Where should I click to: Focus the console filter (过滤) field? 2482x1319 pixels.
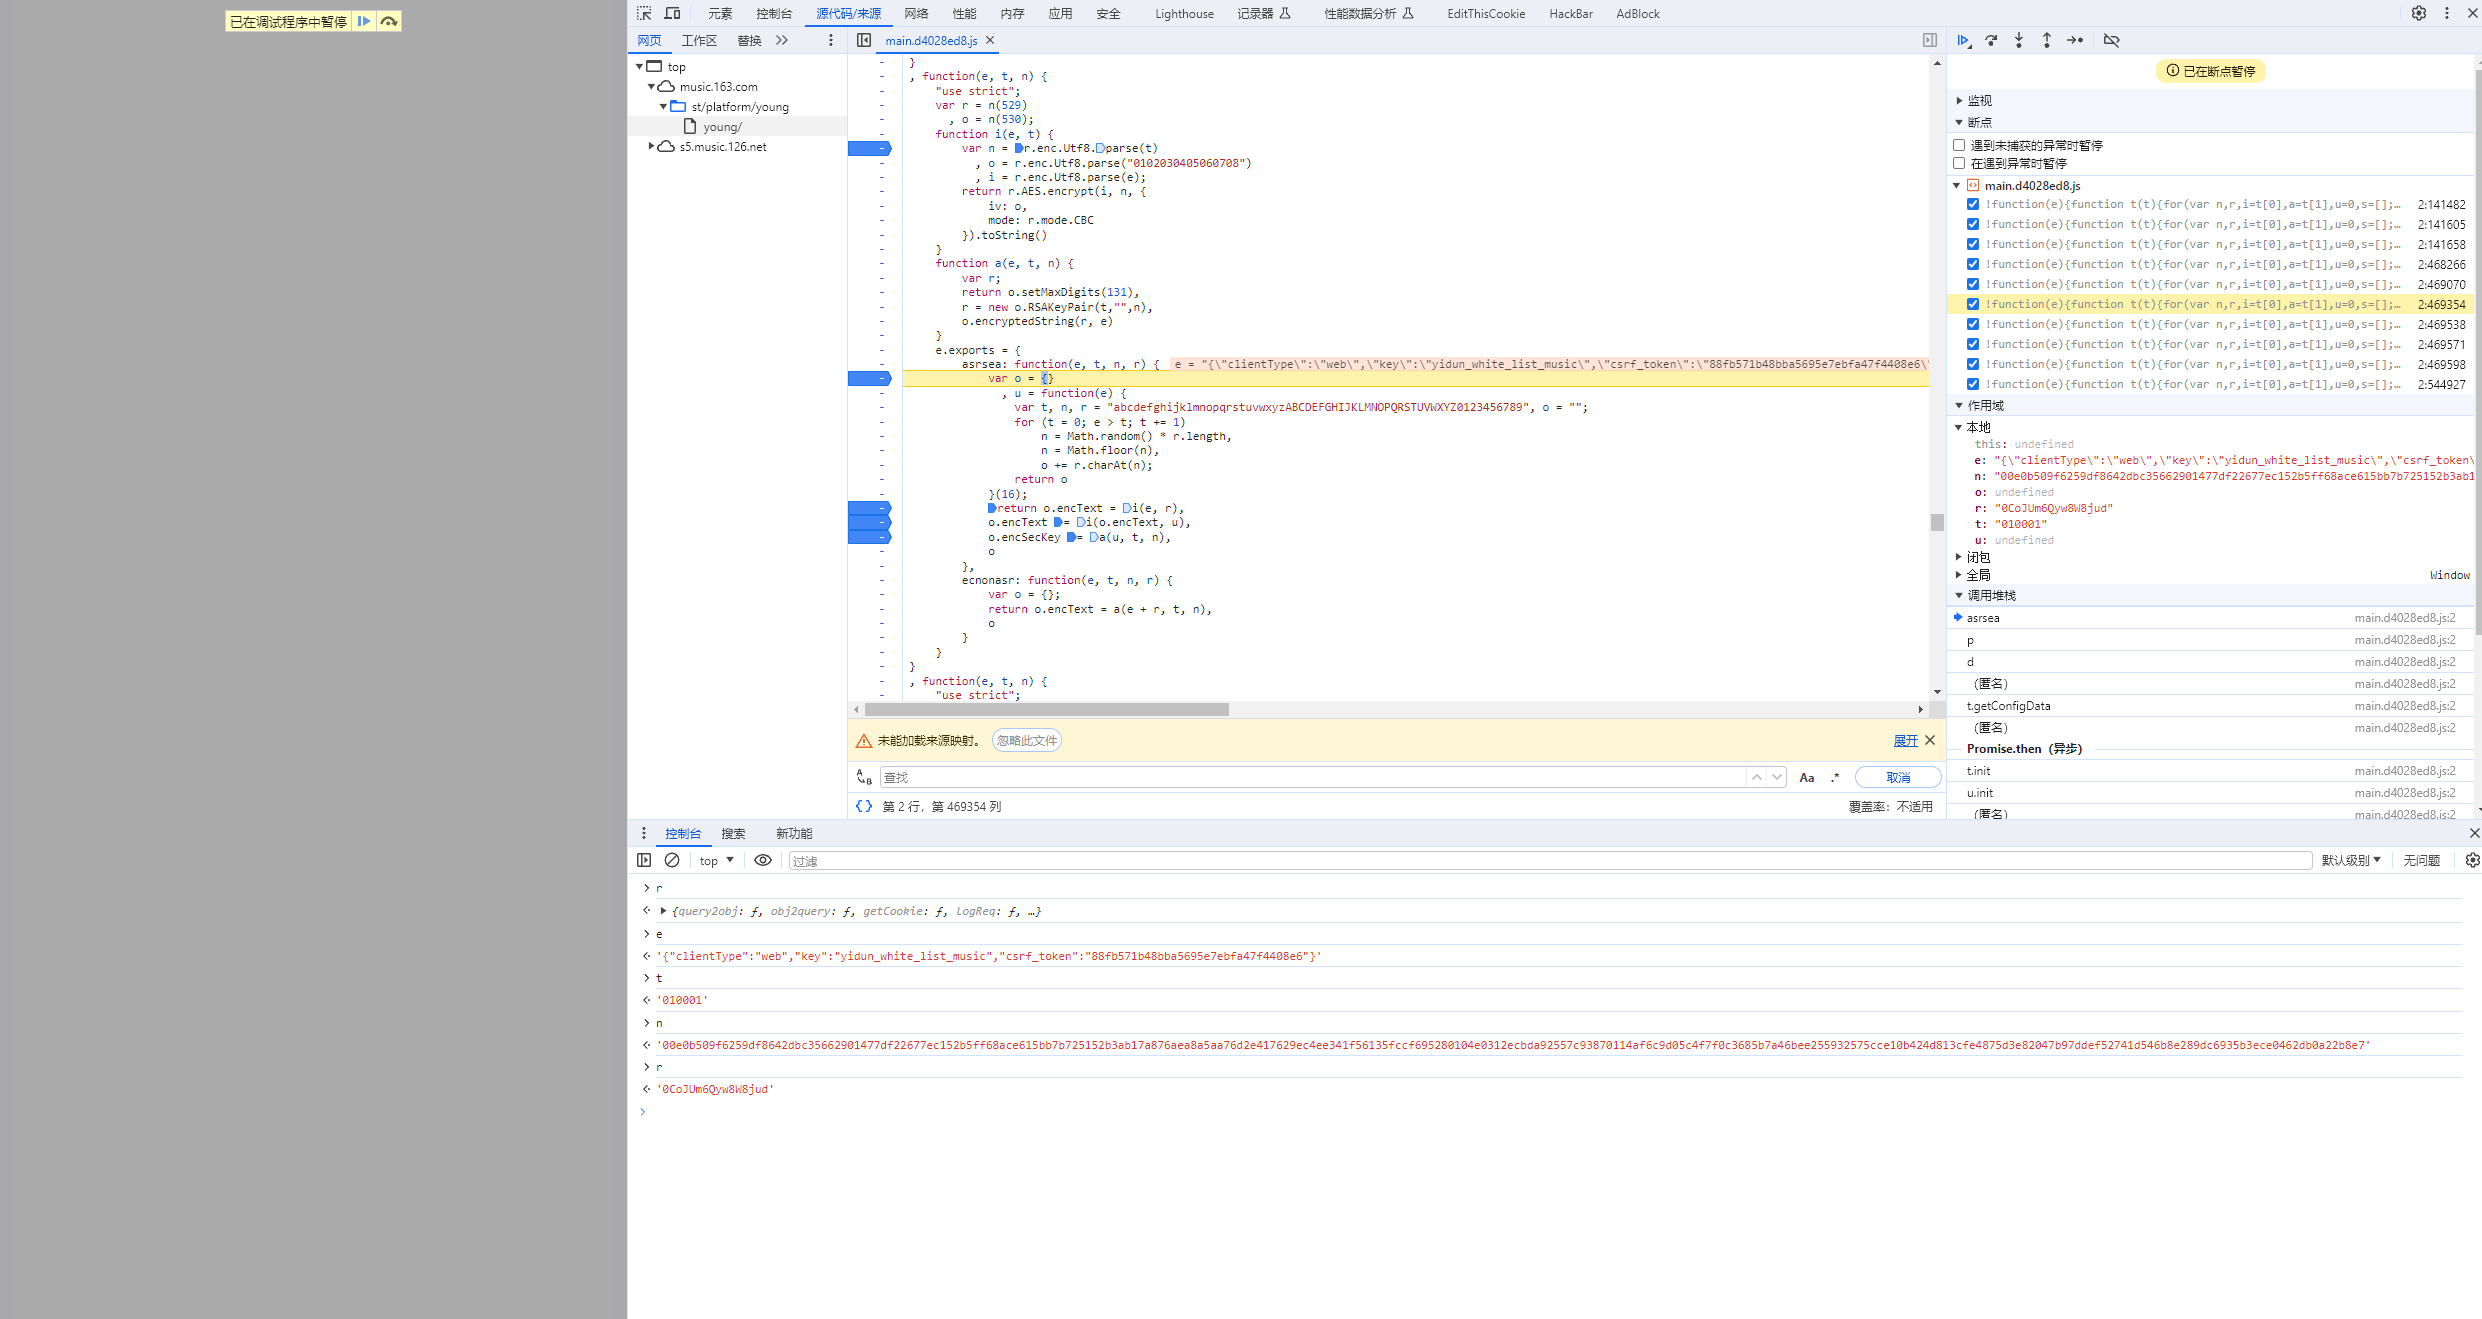(1550, 860)
